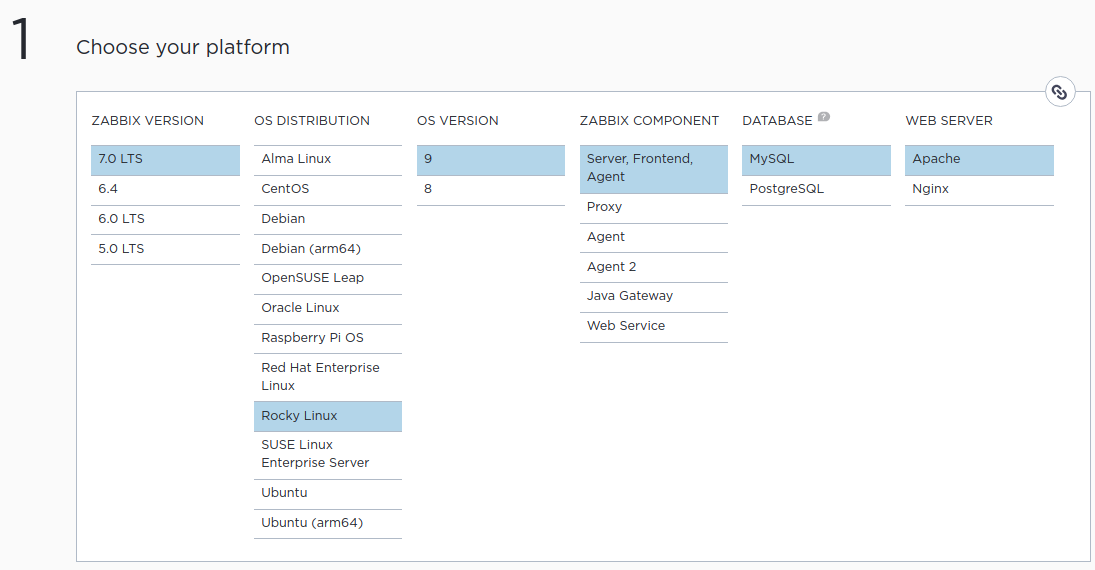The height and width of the screenshot is (570, 1095).
Task: Pick Debian (arm64) distribution
Action: point(327,249)
